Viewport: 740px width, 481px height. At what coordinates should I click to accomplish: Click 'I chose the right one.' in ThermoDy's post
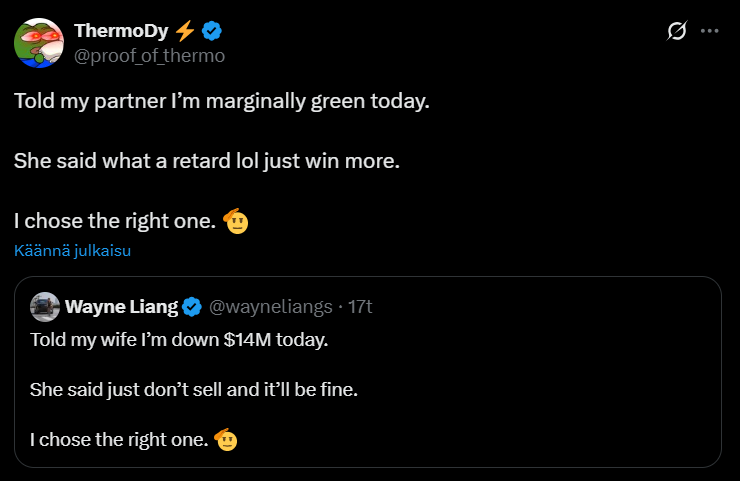[114, 222]
